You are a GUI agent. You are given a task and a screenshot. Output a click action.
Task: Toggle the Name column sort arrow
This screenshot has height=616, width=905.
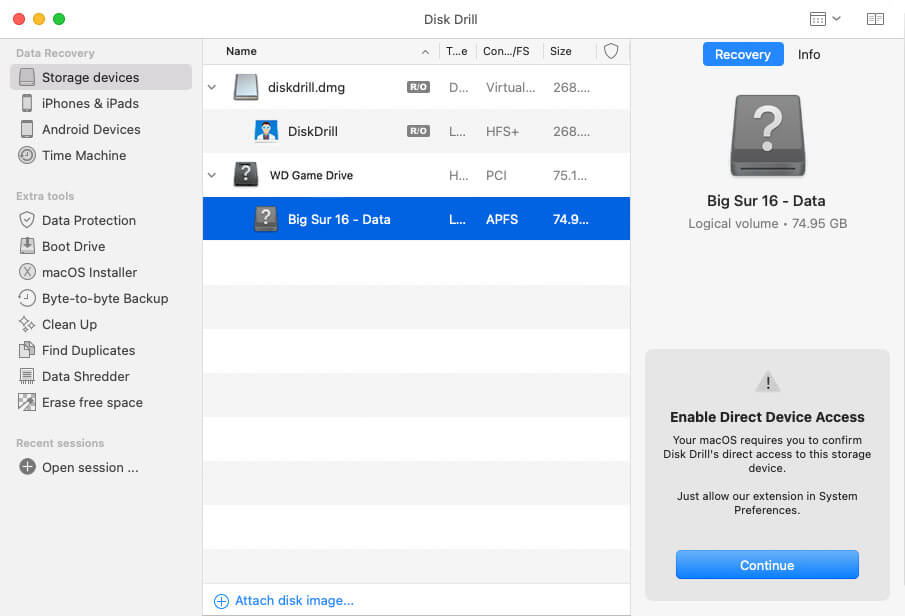425,52
